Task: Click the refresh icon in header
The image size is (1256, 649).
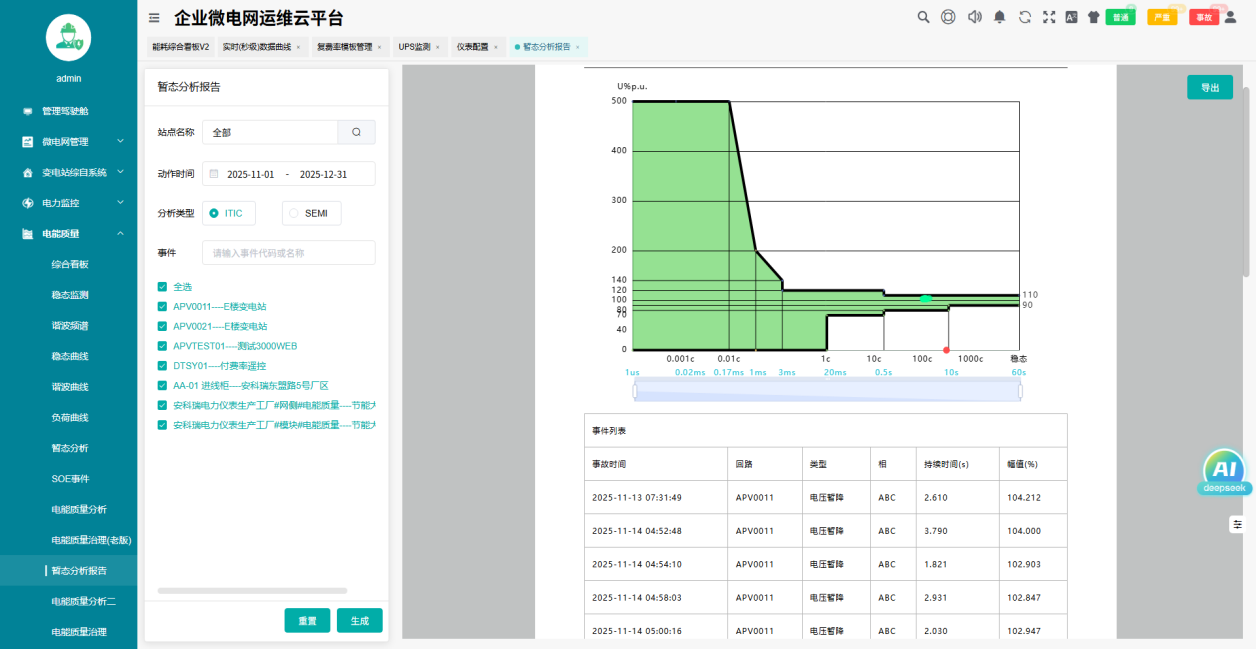Action: [1025, 17]
